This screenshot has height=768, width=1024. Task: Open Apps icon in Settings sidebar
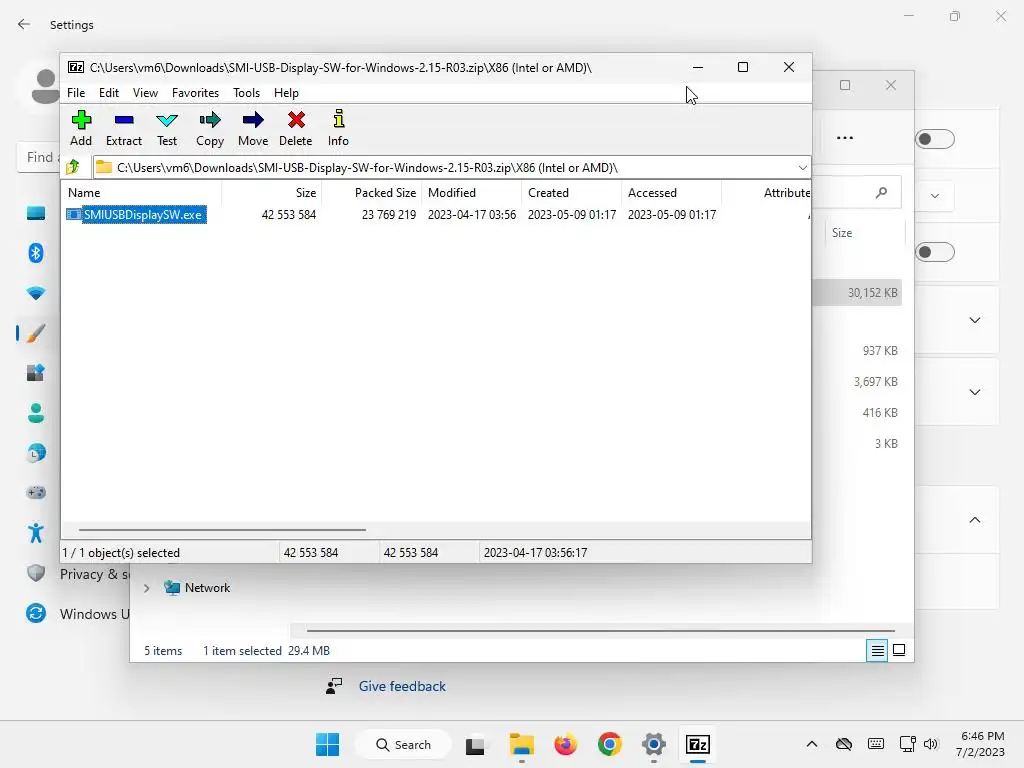[36, 373]
